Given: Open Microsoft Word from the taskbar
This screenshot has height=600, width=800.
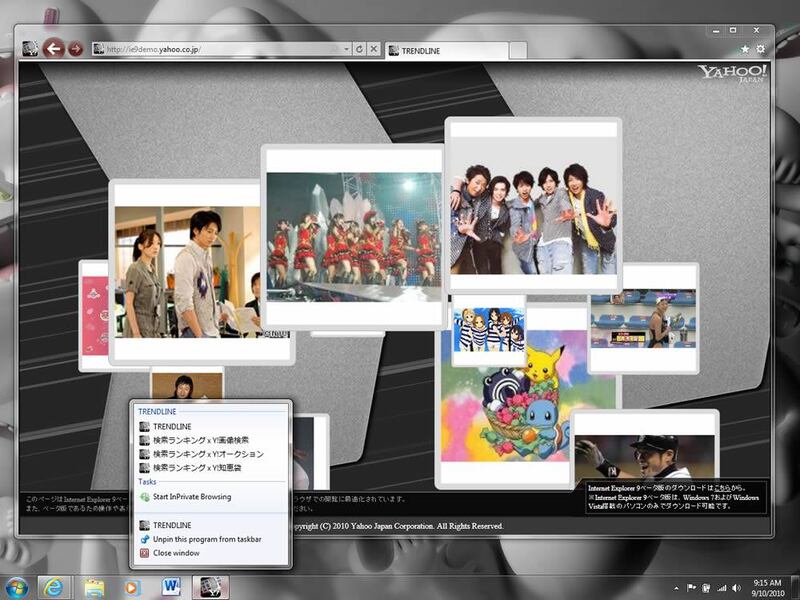Looking at the screenshot, I should click(169, 586).
